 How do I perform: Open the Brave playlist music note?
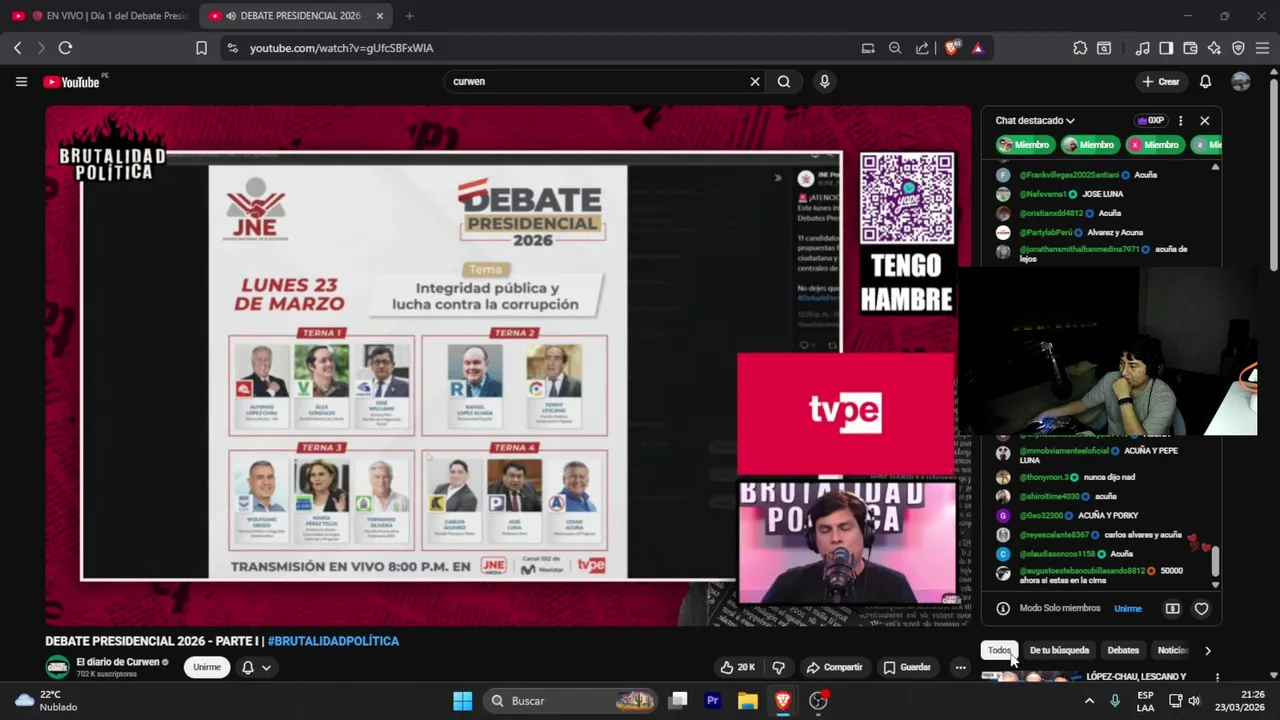point(1143,48)
